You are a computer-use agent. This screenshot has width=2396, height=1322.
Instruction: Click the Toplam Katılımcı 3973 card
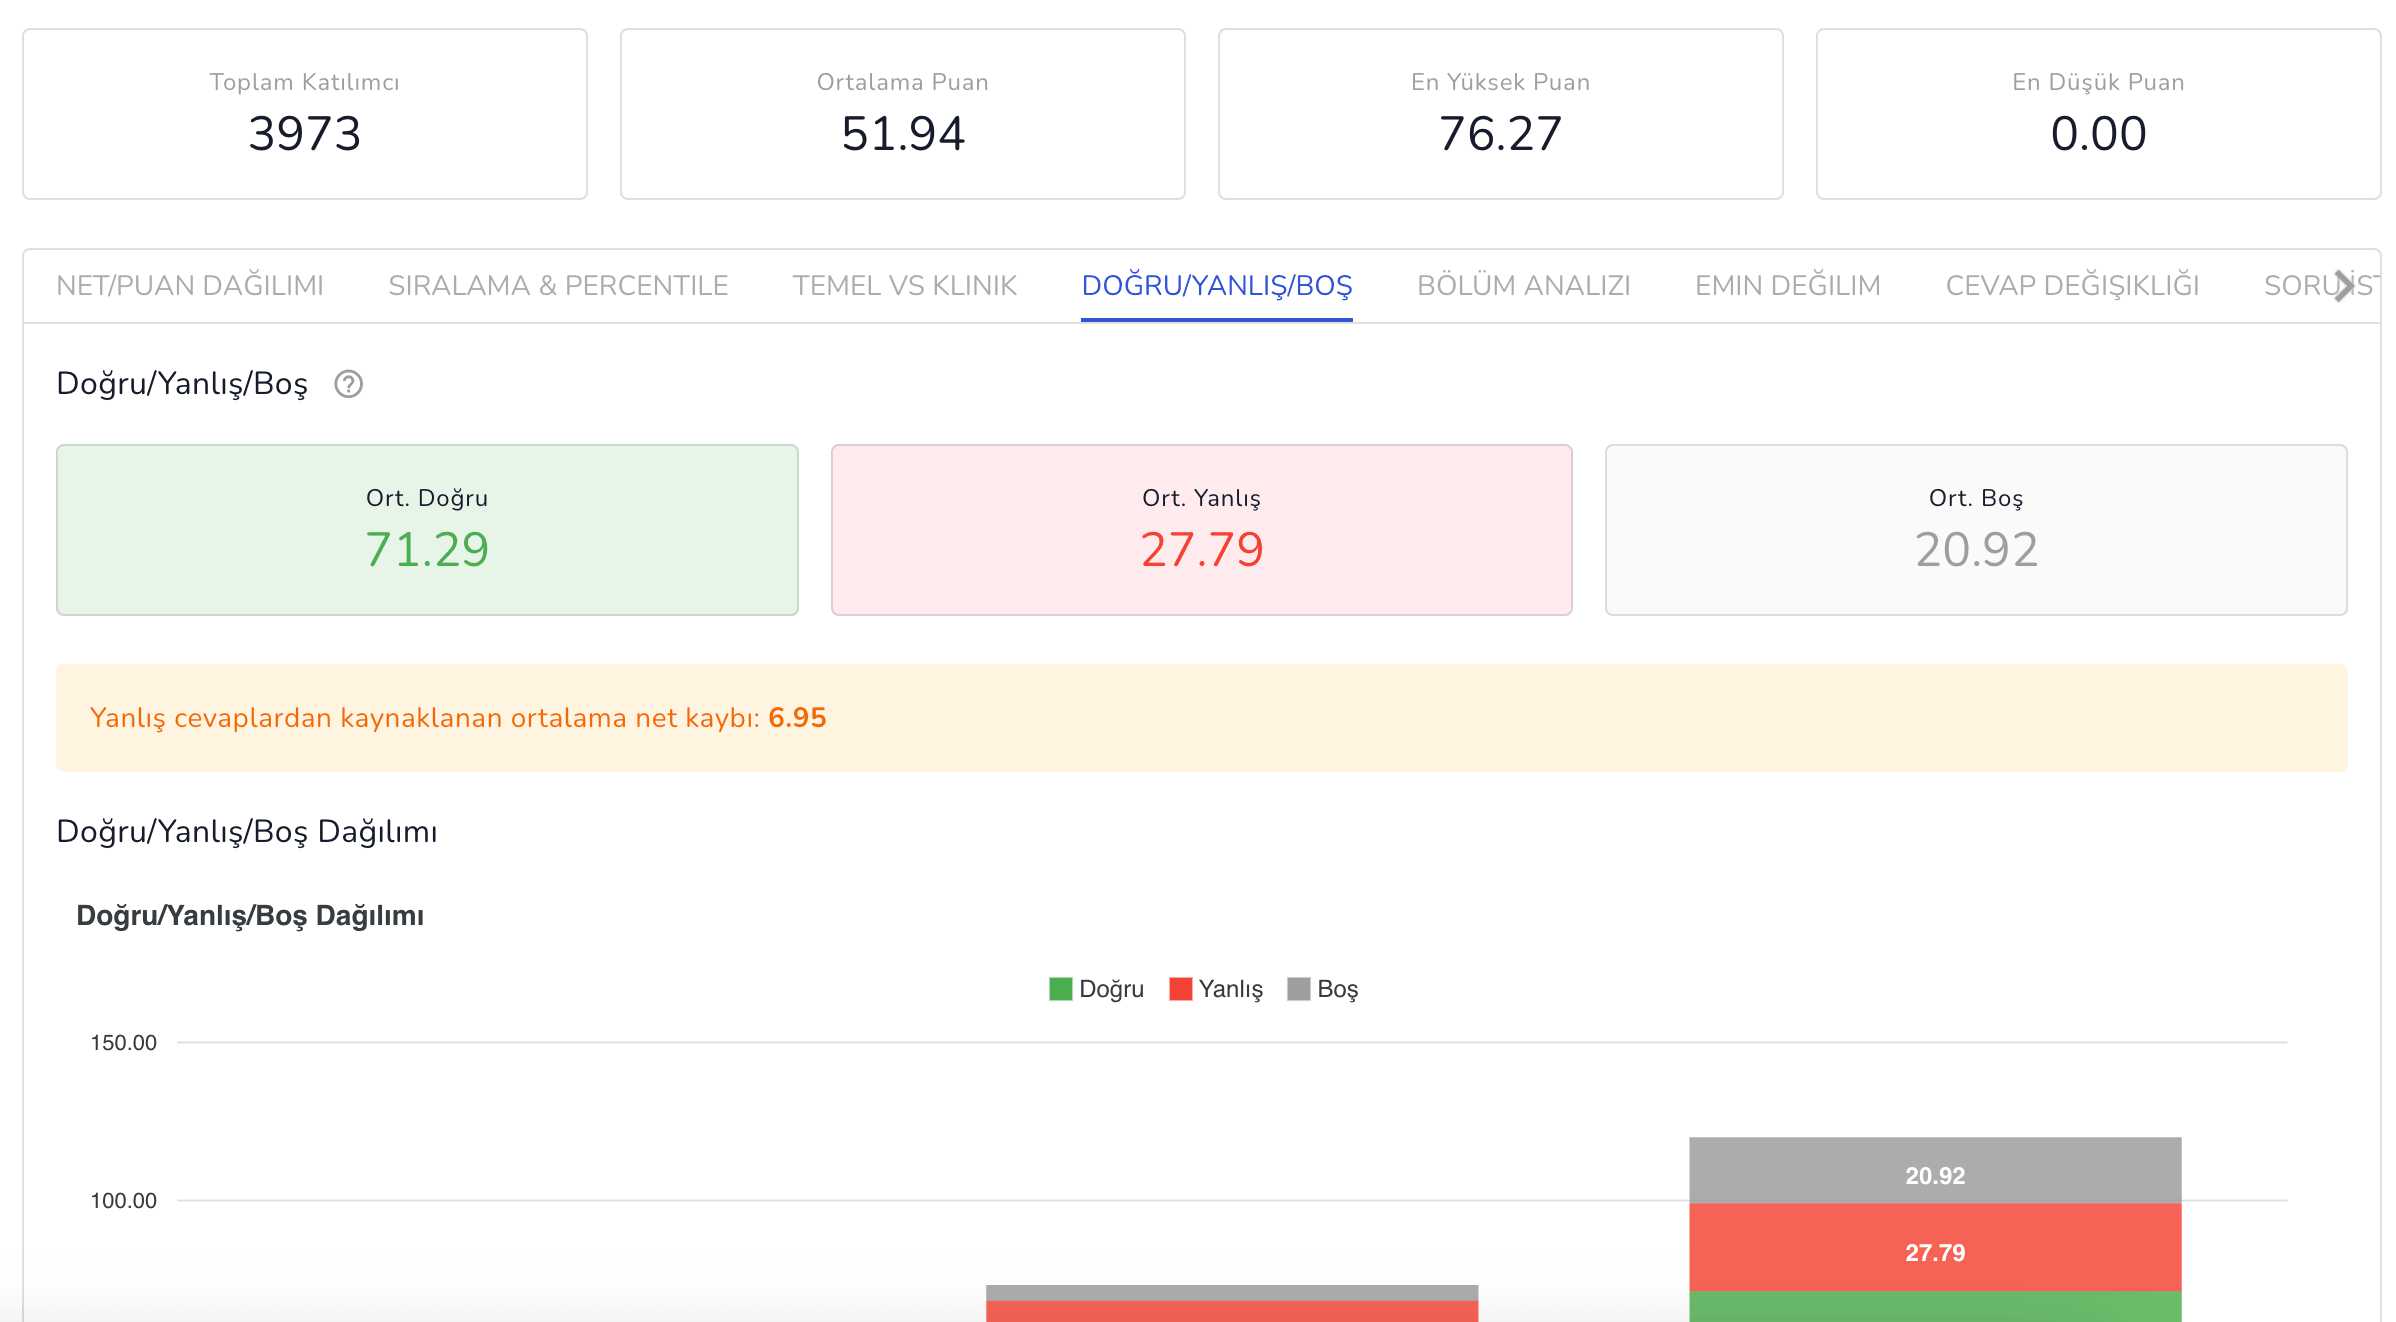coord(305,114)
